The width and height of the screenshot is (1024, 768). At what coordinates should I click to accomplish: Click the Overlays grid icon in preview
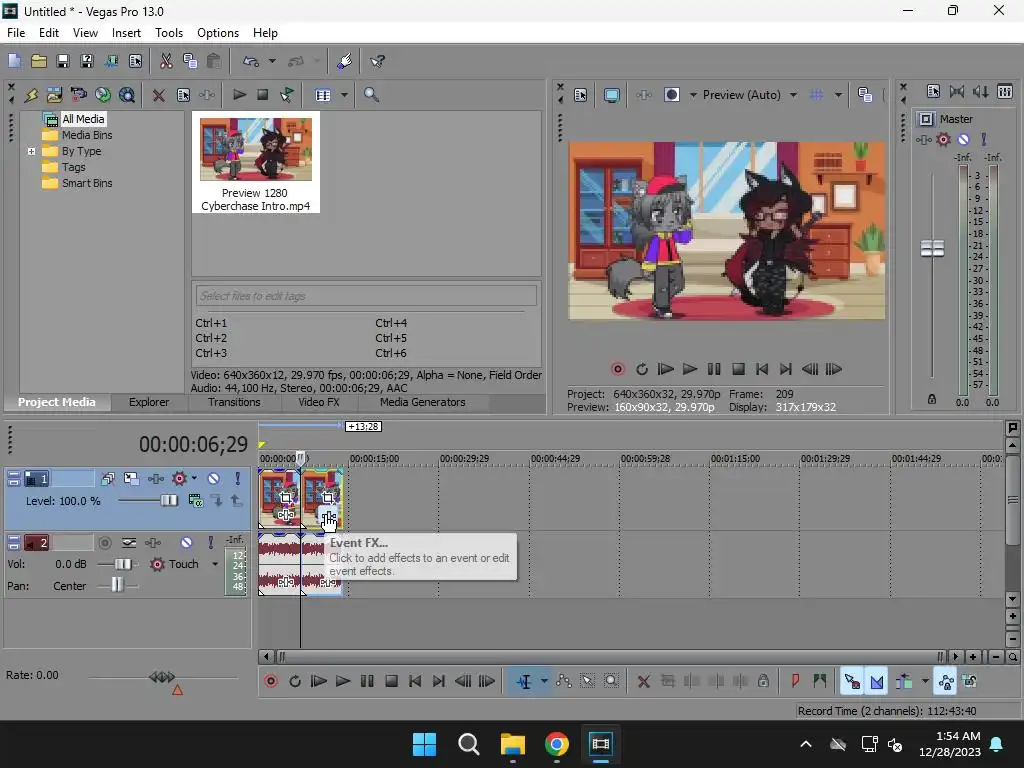(x=816, y=95)
